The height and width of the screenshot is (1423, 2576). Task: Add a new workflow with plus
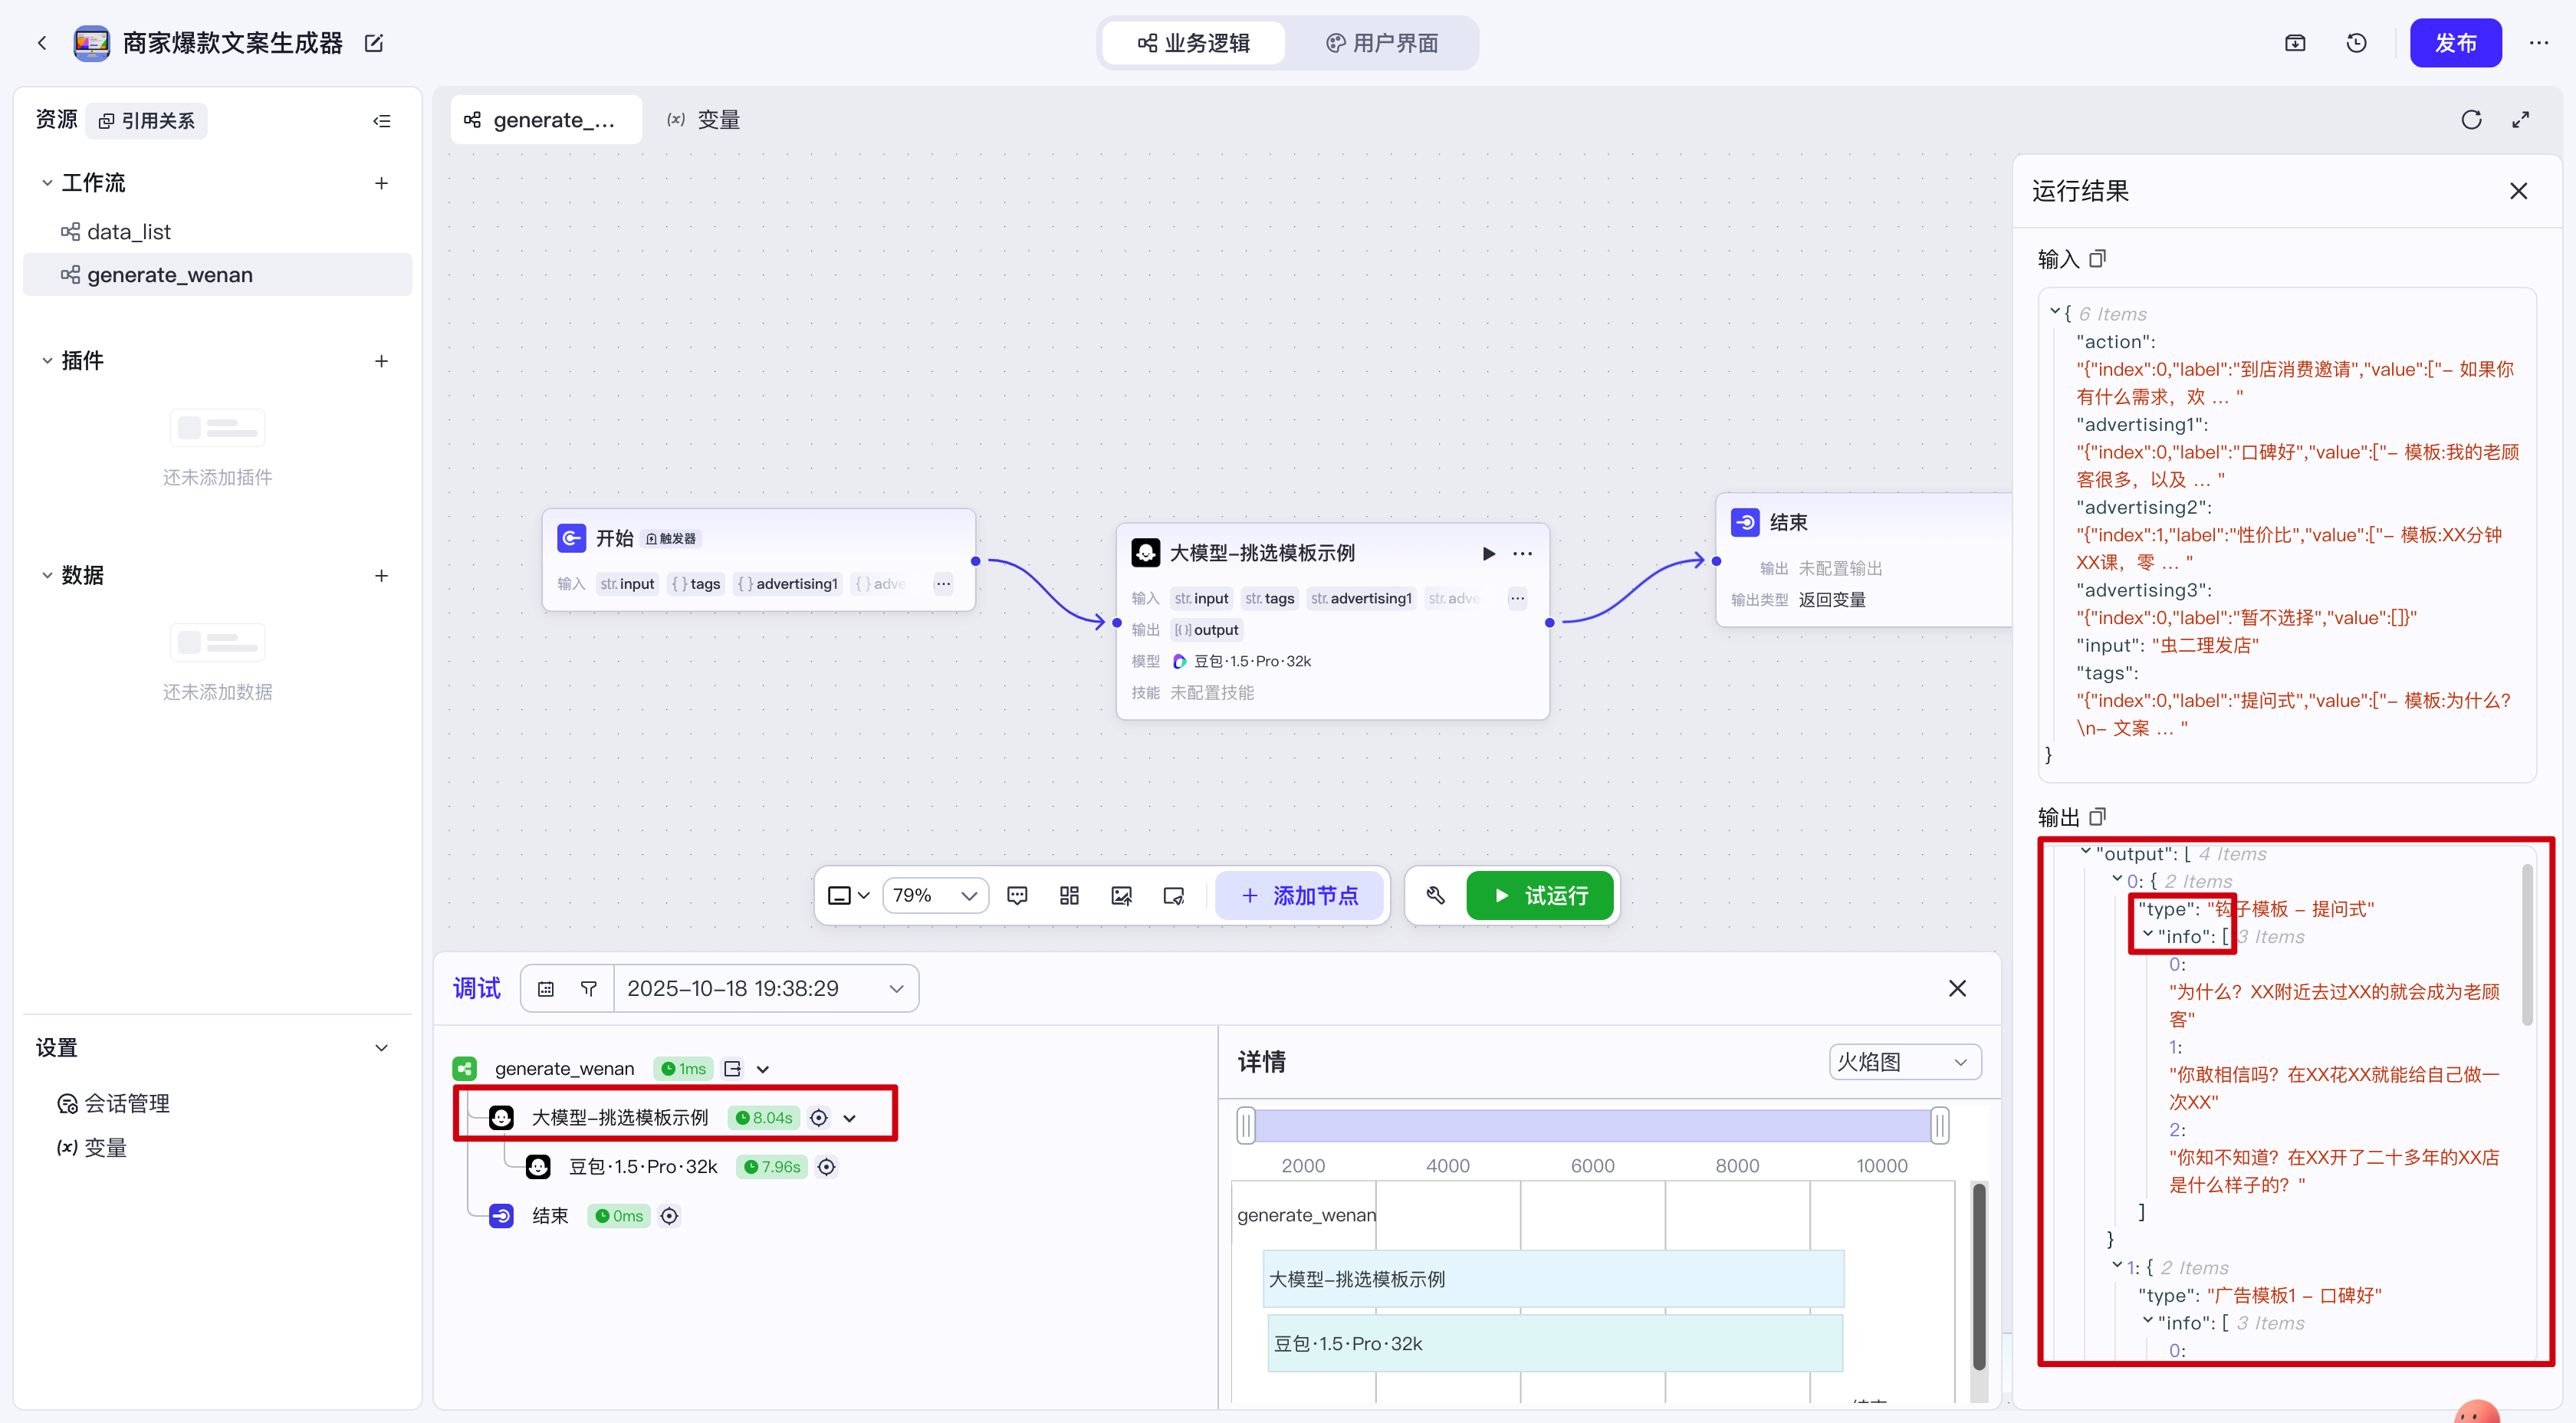381,183
